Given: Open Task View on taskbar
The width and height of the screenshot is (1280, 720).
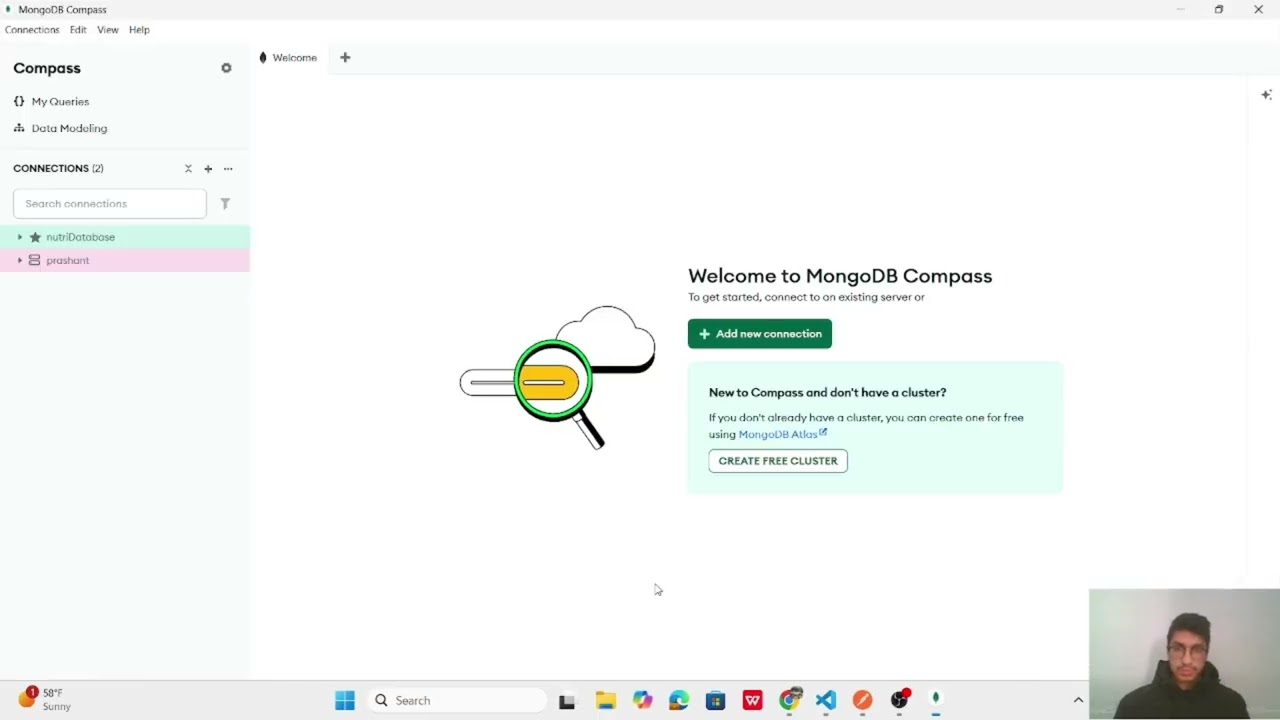Looking at the screenshot, I should click(x=567, y=701).
